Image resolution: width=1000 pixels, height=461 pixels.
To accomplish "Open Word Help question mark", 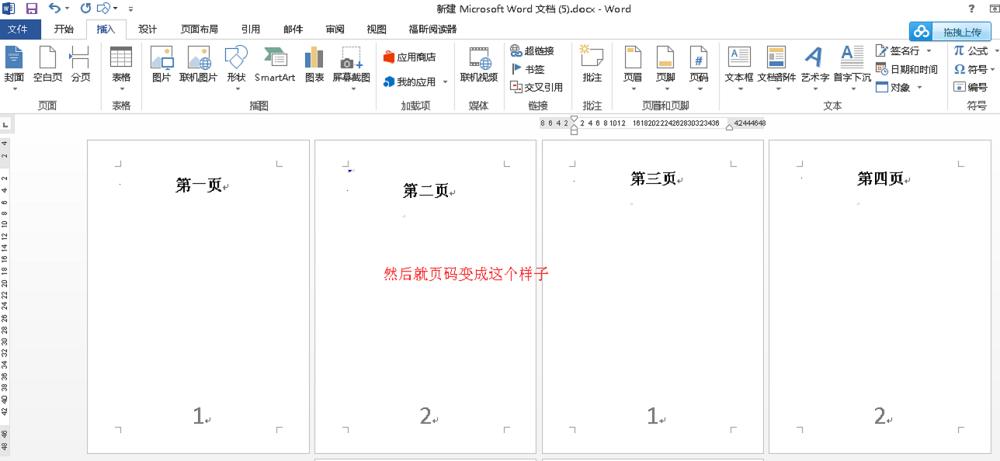I will pos(971,8).
